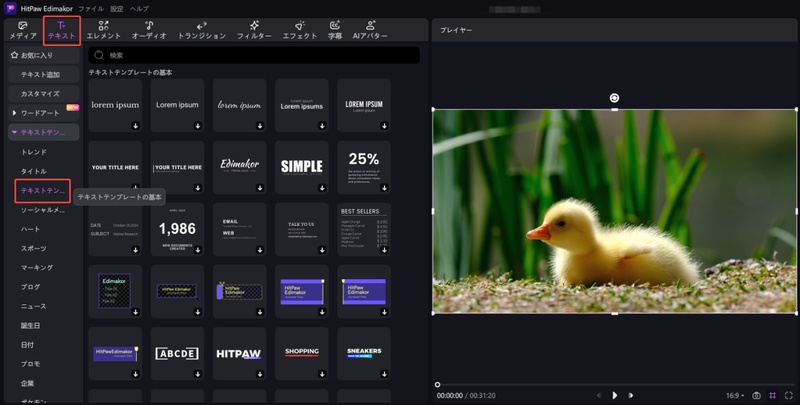
Task: Click the HitPaw Edimakor app logo
Action: point(10,9)
